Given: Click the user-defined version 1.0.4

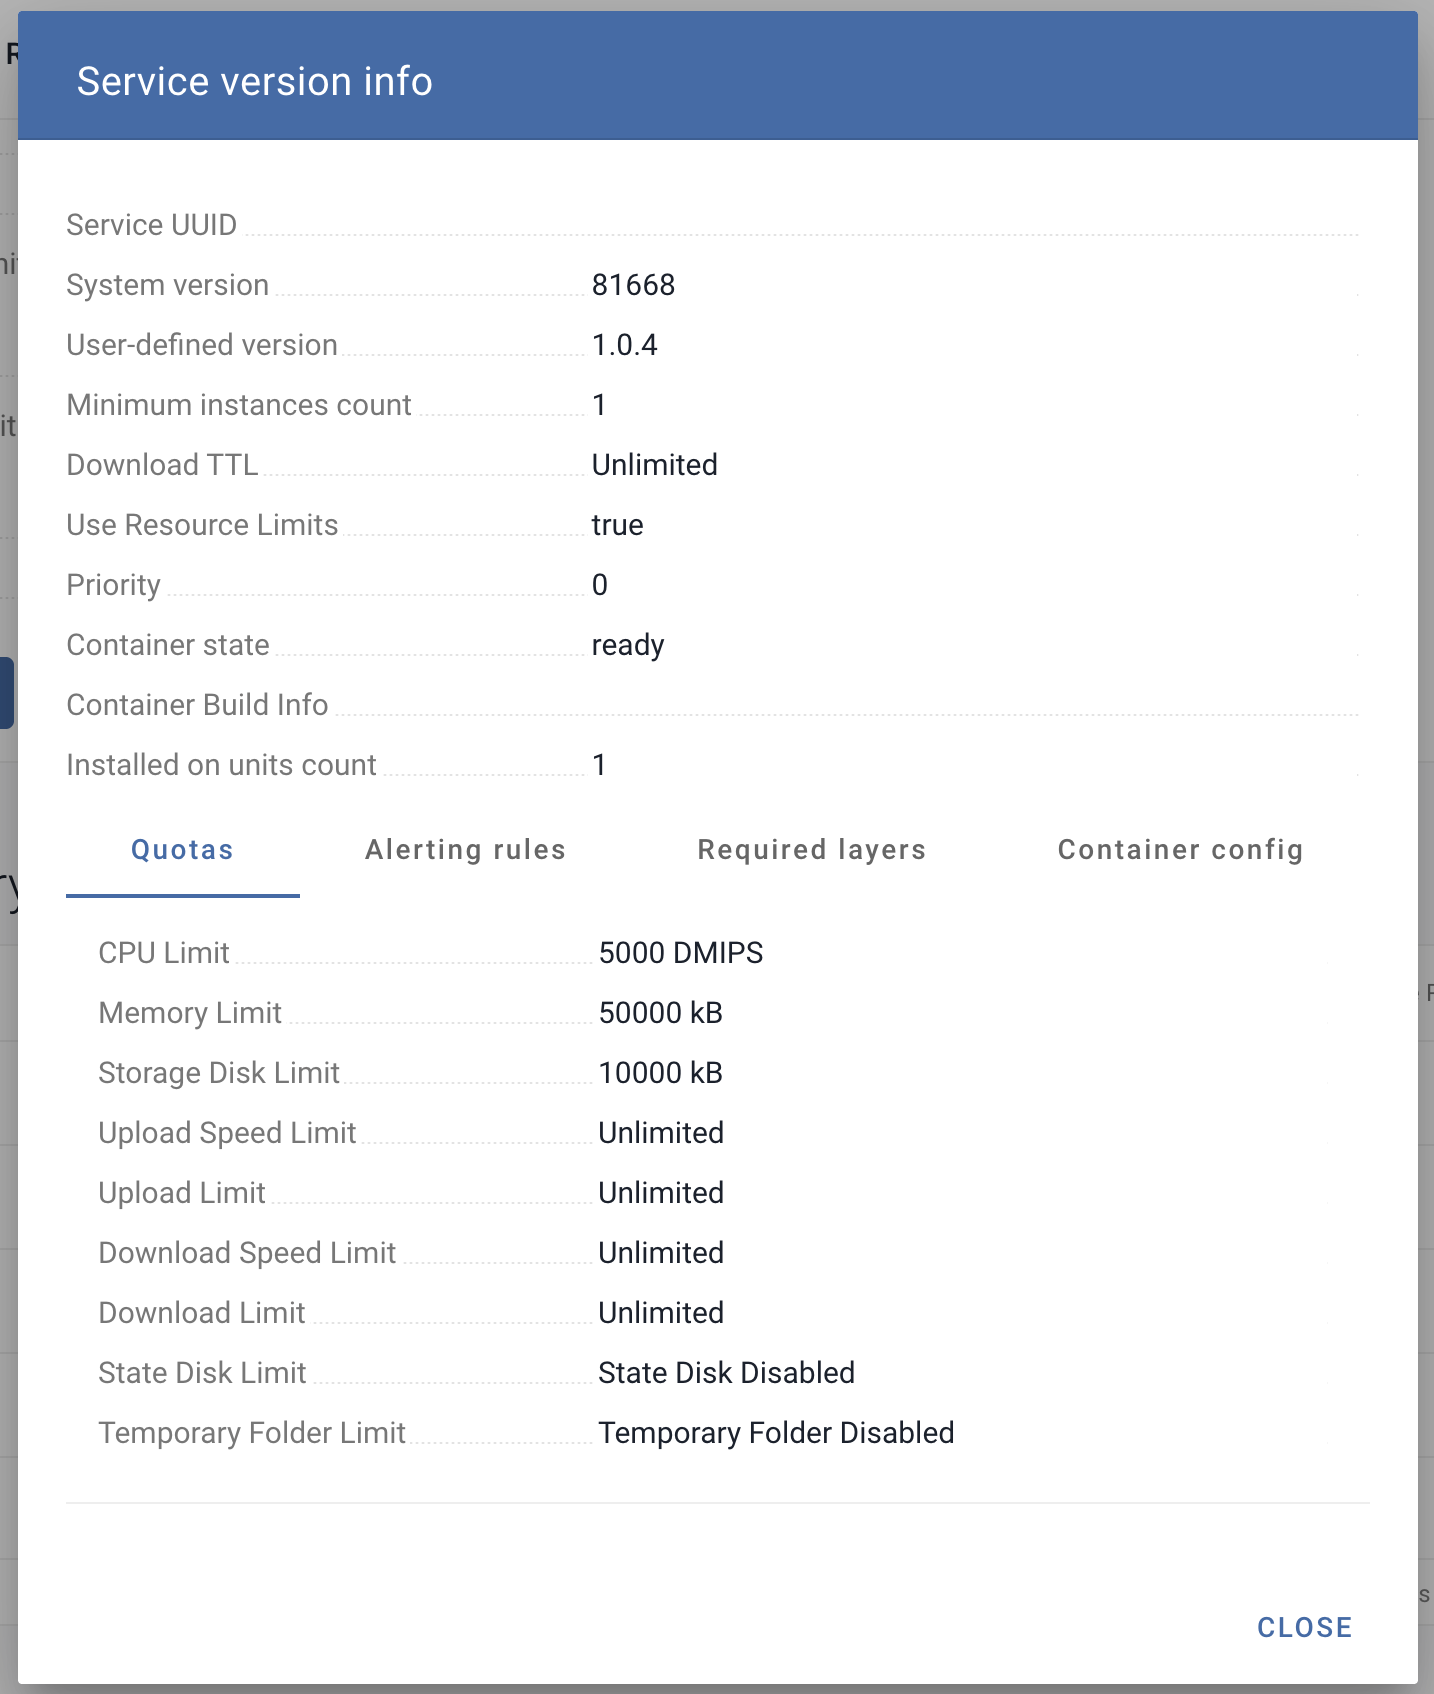Looking at the screenshot, I should point(624,345).
